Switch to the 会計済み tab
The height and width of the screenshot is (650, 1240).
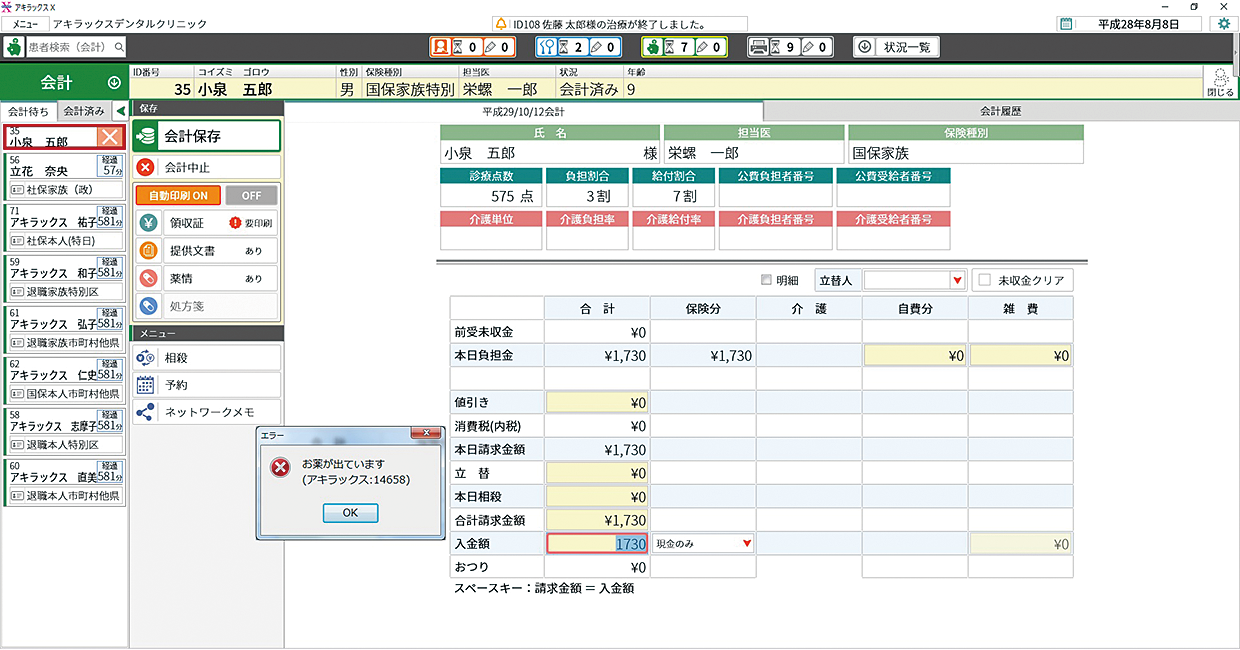click(84, 111)
